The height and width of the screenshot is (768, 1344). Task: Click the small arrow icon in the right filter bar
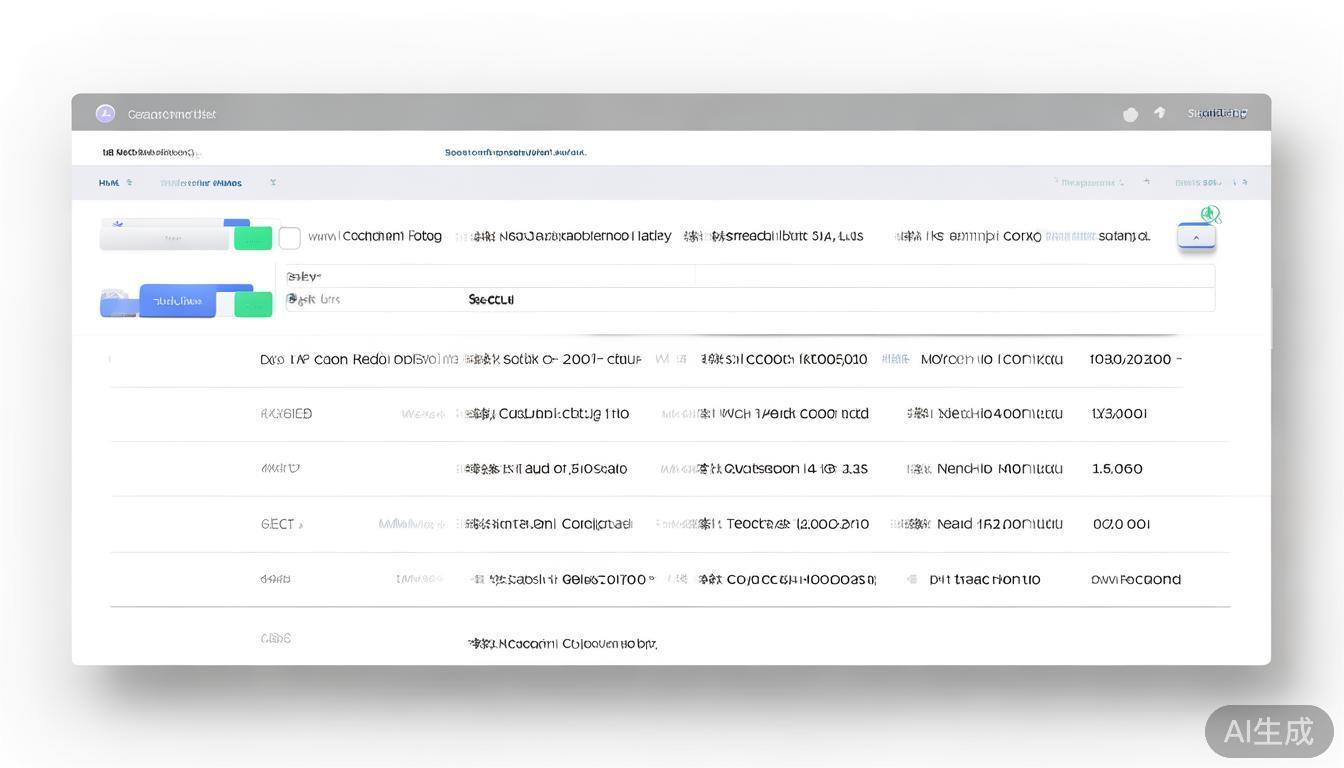1147,182
